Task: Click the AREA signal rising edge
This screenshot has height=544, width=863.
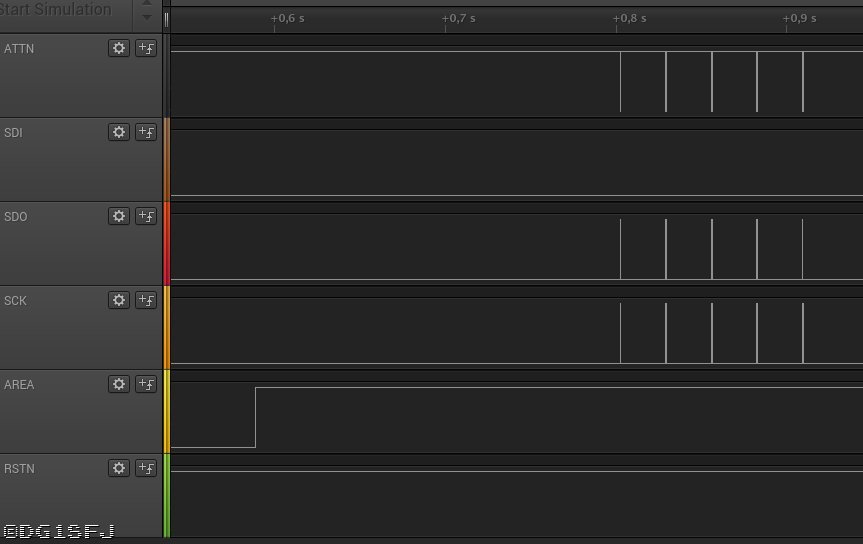Action: coord(256,417)
